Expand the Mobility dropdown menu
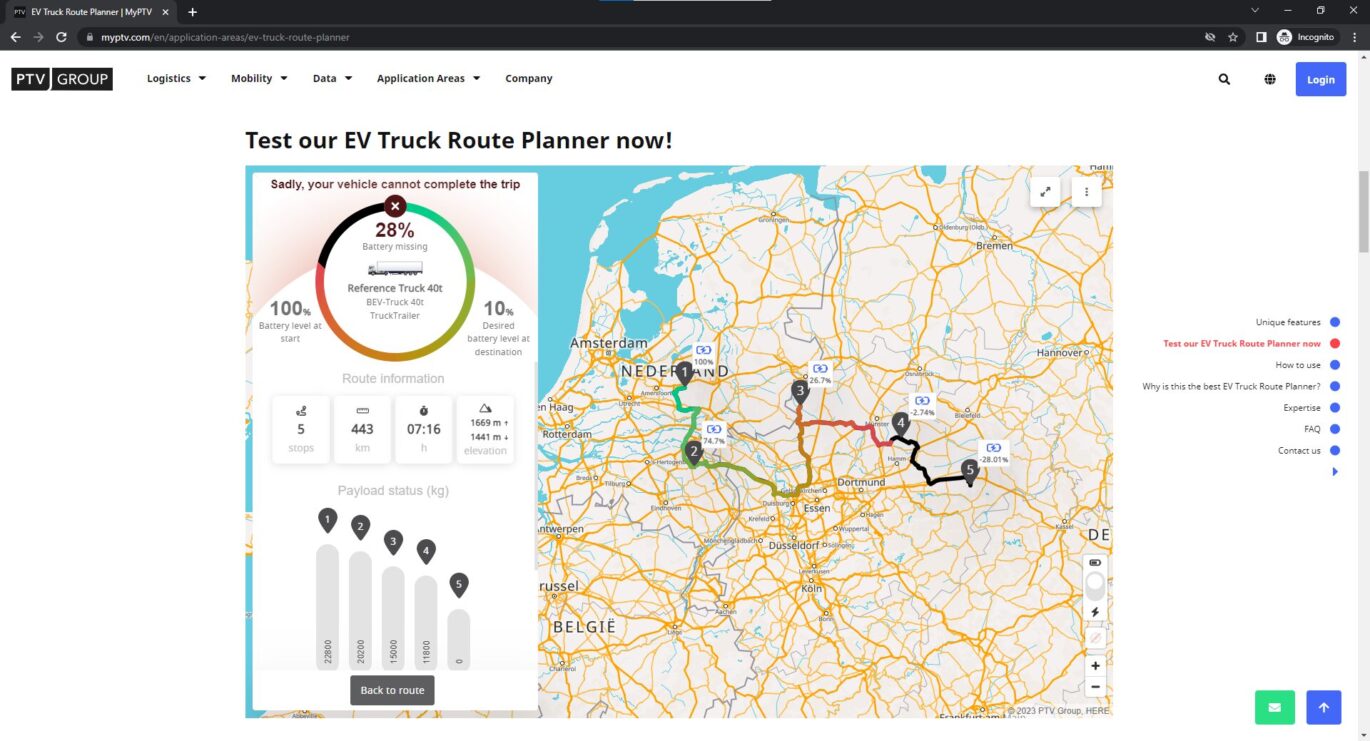1370x741 pixels. click(x=259, y=78)
